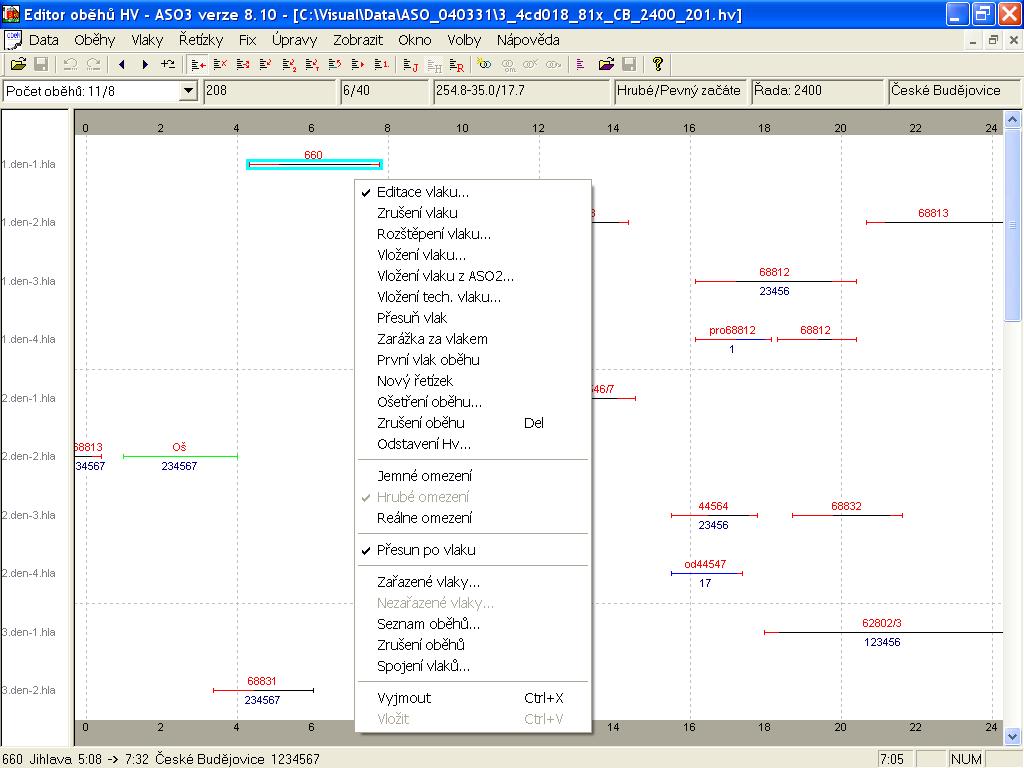Click the list icon with red R
This screenshot has height=768, width=1024.
point(456,64)
